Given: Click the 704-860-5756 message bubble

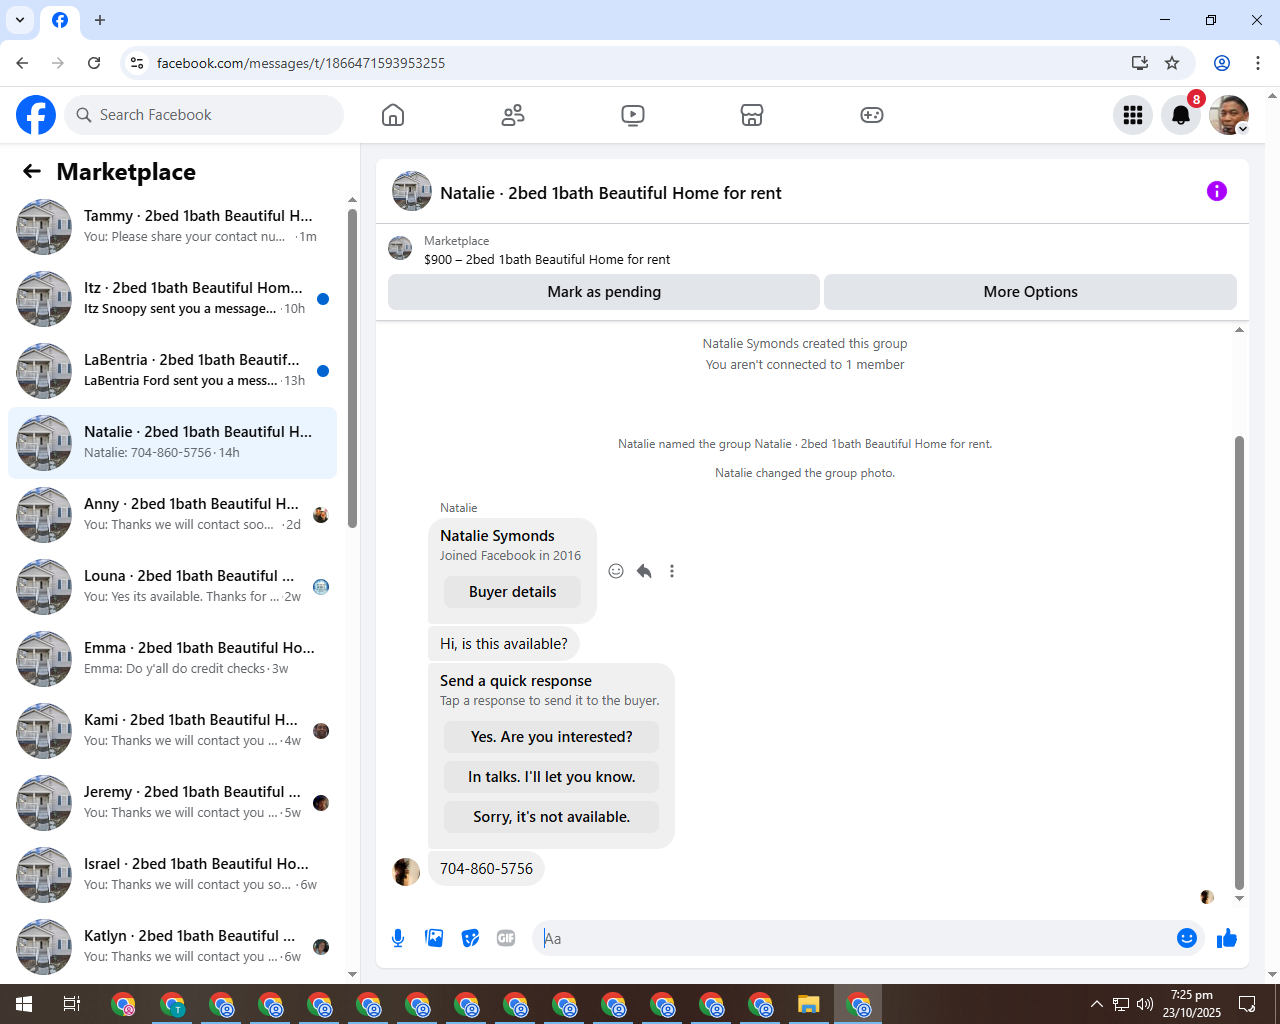Looking at the screenshot, I should click(486, 869).
